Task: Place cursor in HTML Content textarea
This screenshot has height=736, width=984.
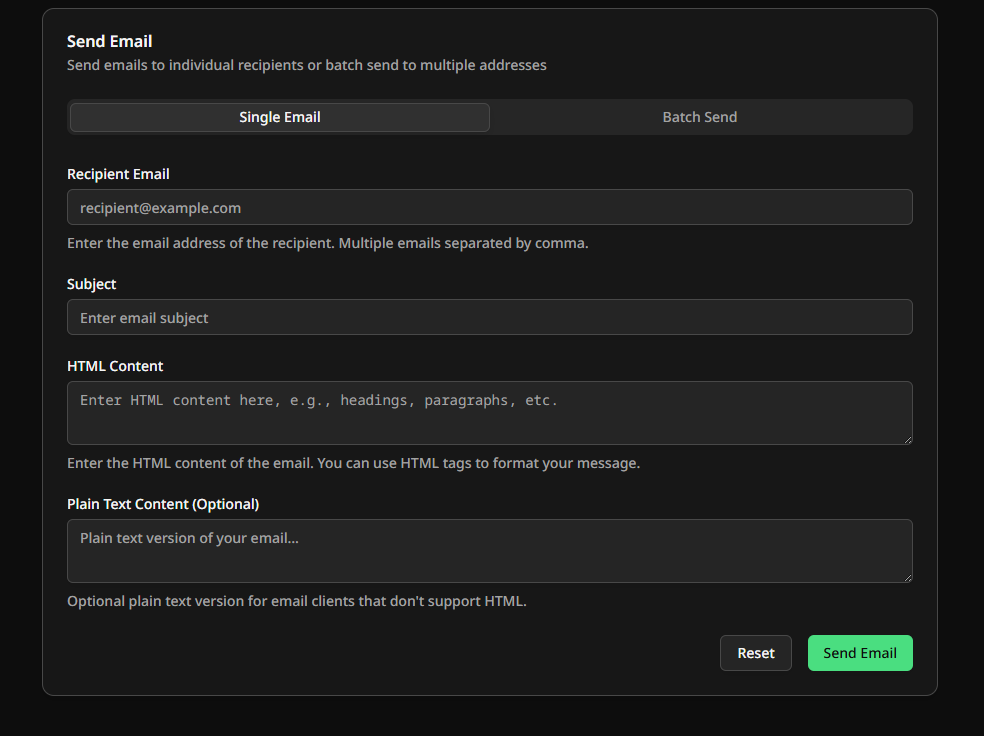Action: point(489,412)
